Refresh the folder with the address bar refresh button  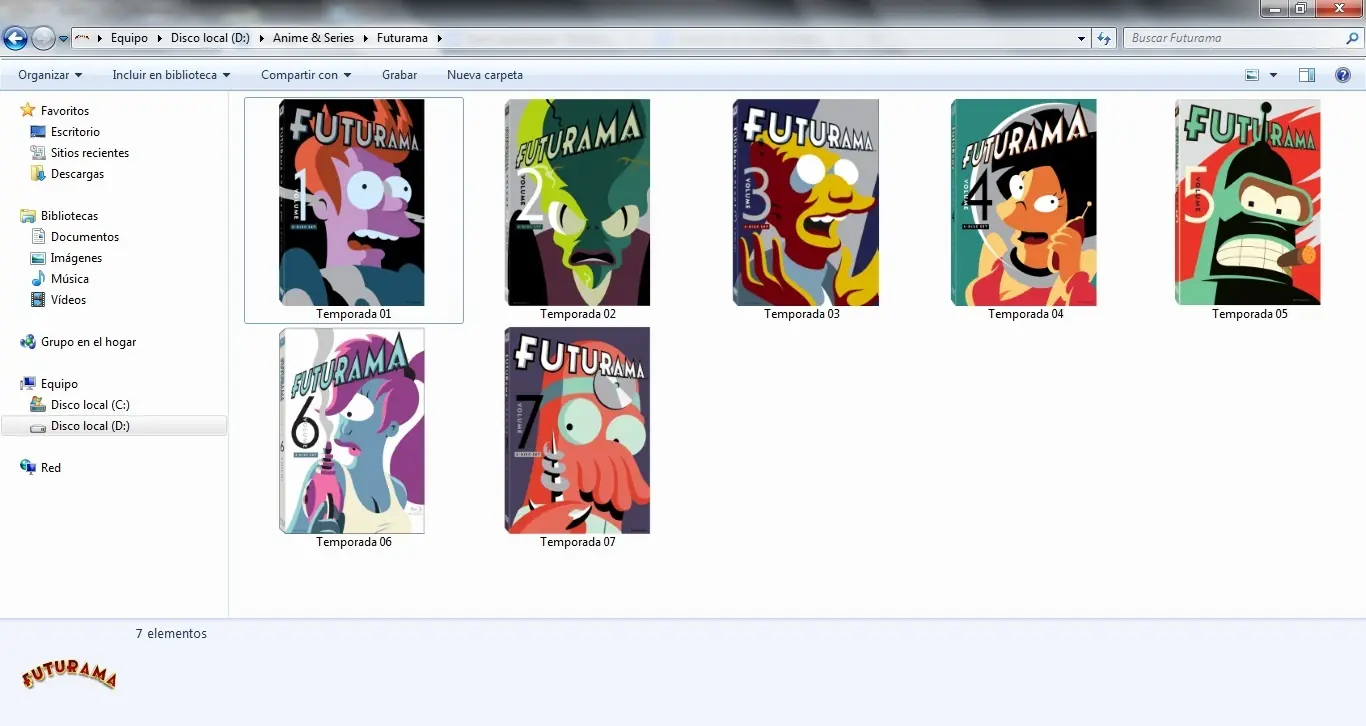(1104, 38)
